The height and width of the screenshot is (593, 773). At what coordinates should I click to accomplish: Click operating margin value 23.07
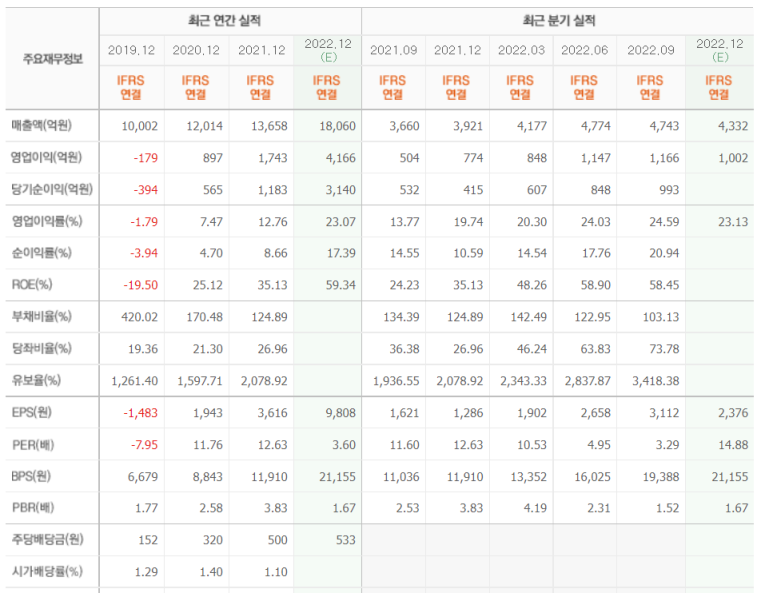[340, 222]
